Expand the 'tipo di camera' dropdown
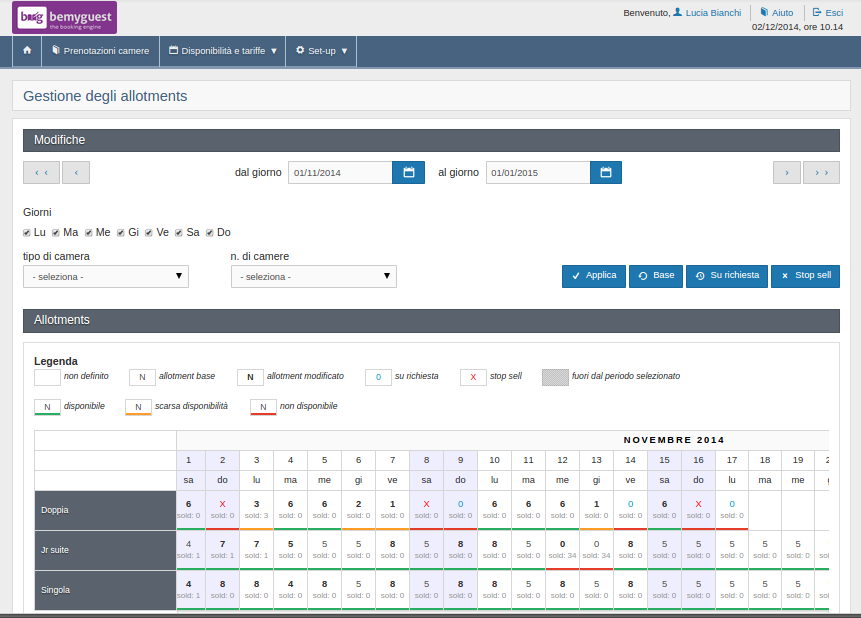Screen dimensions: 861x618 click(106, 276)
